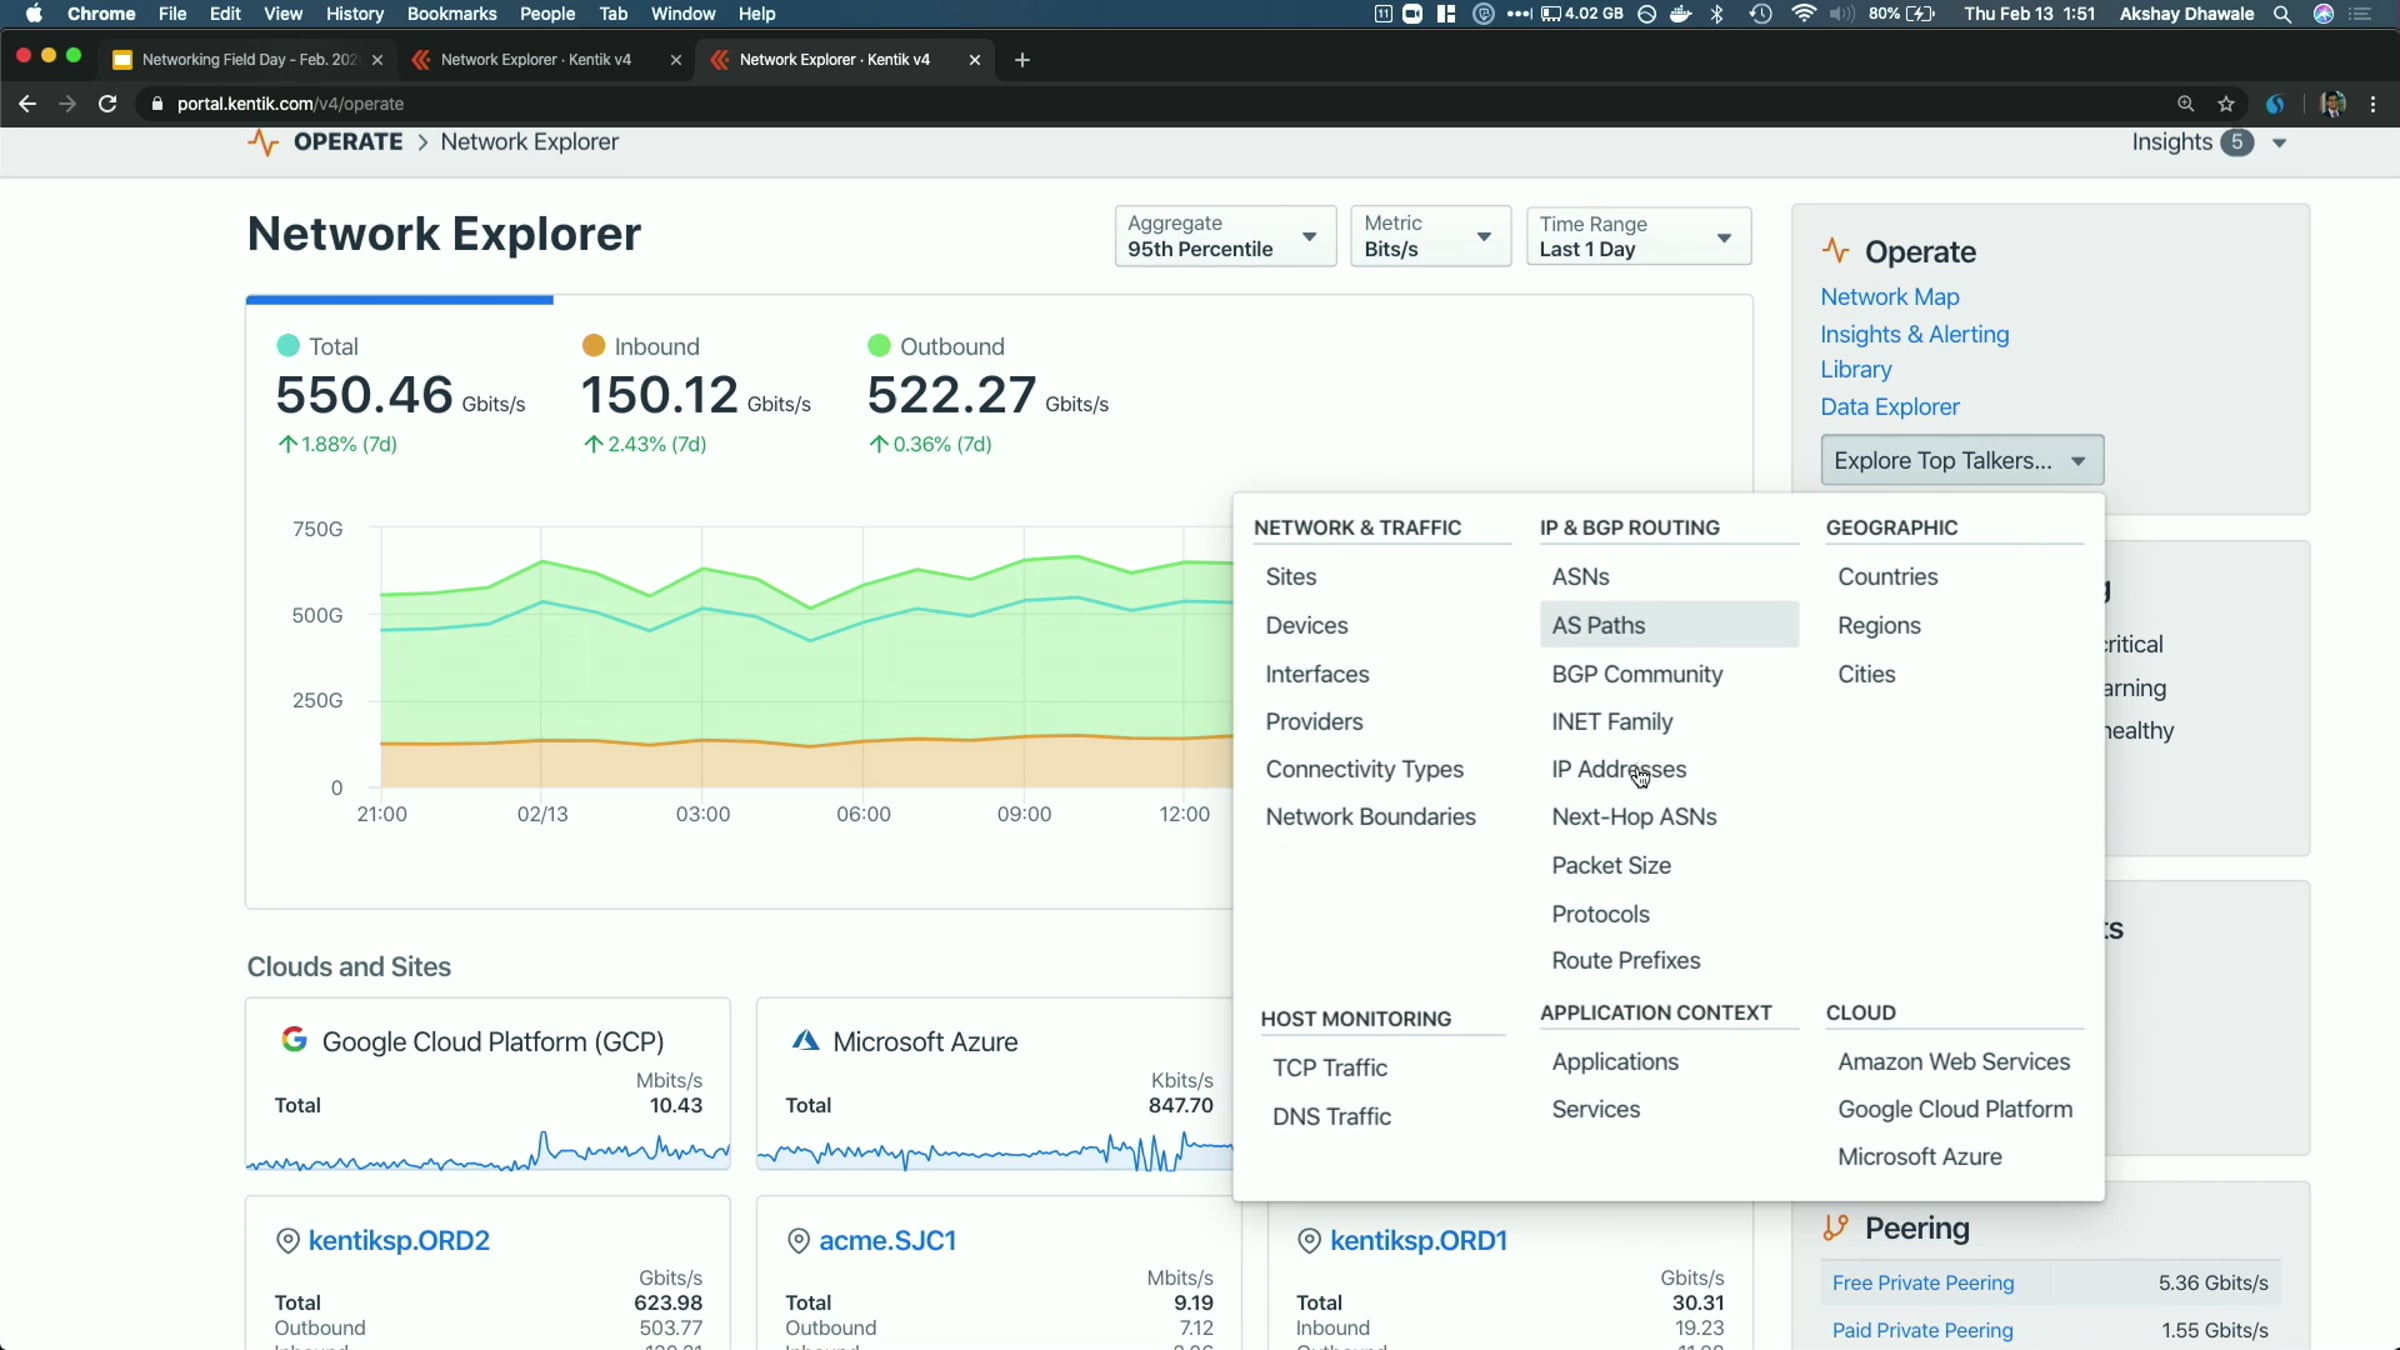
Task: Click the location pin beside acme.SJC1
Action: 798,1241
